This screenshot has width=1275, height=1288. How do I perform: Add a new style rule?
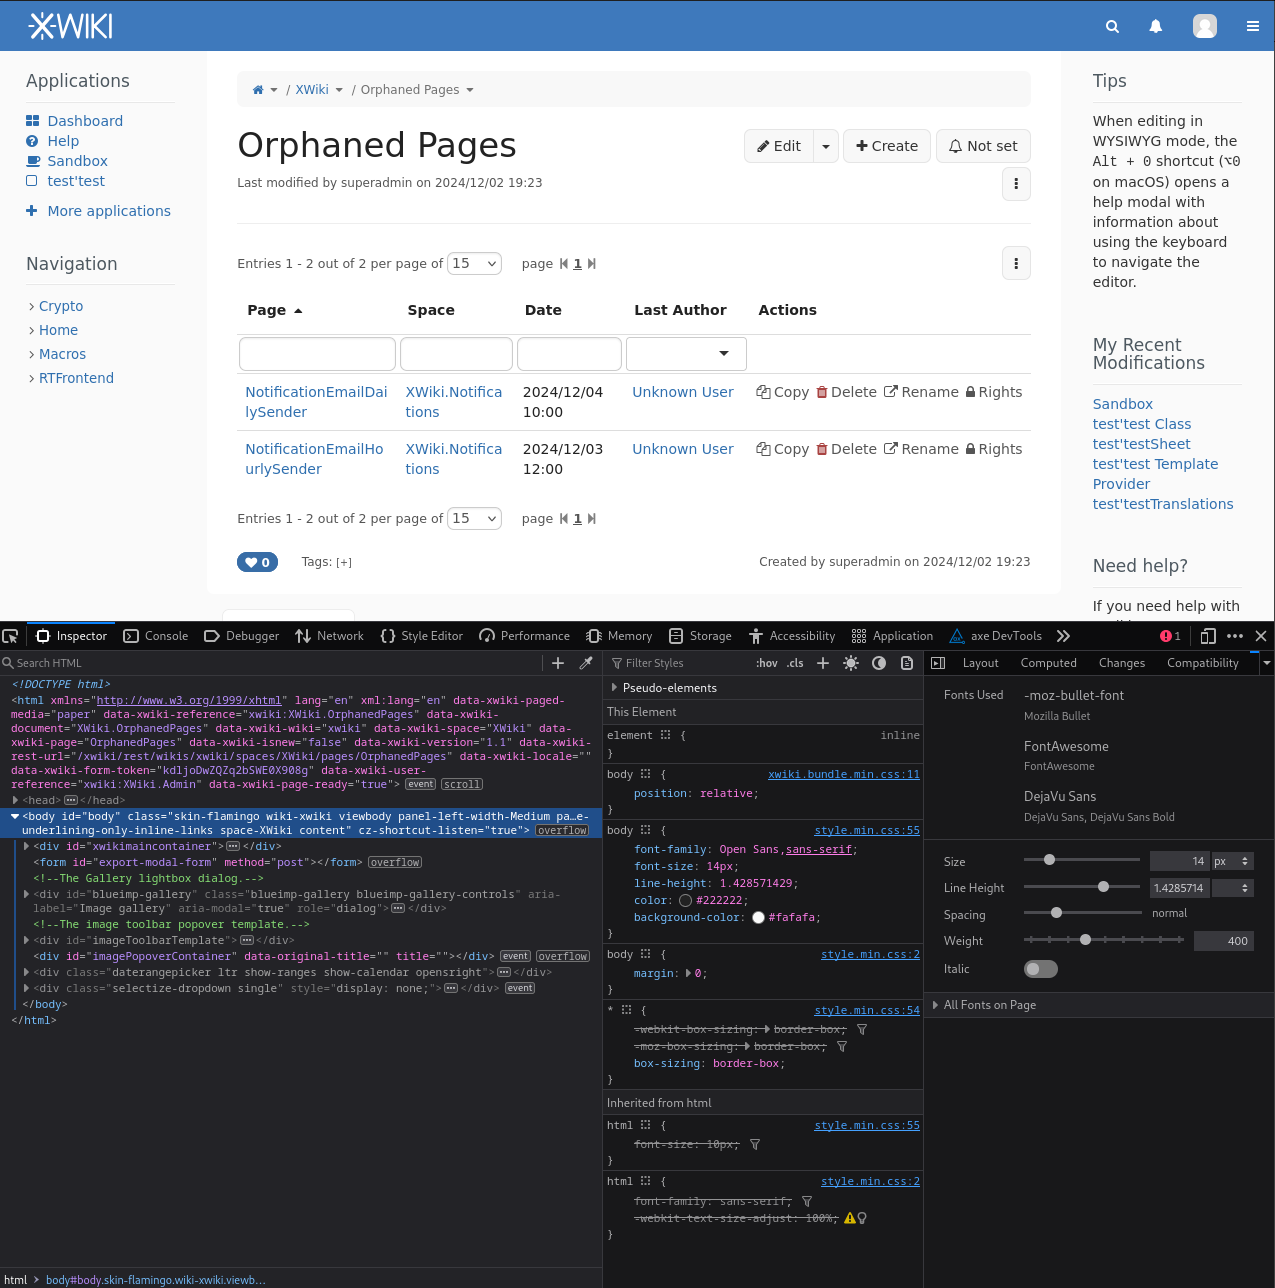[823, 663]
